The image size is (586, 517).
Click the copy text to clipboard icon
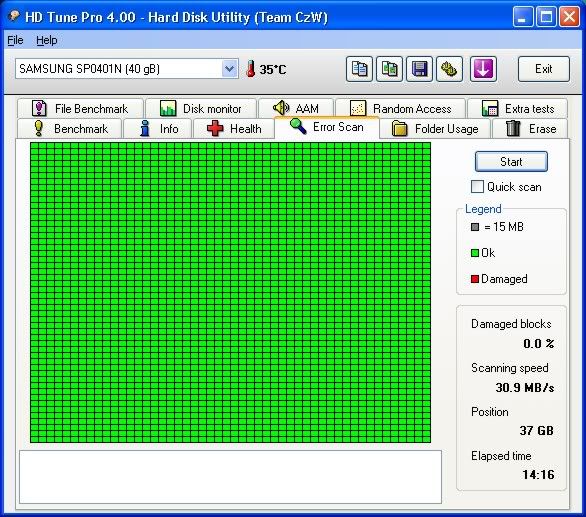pos(359,69)
